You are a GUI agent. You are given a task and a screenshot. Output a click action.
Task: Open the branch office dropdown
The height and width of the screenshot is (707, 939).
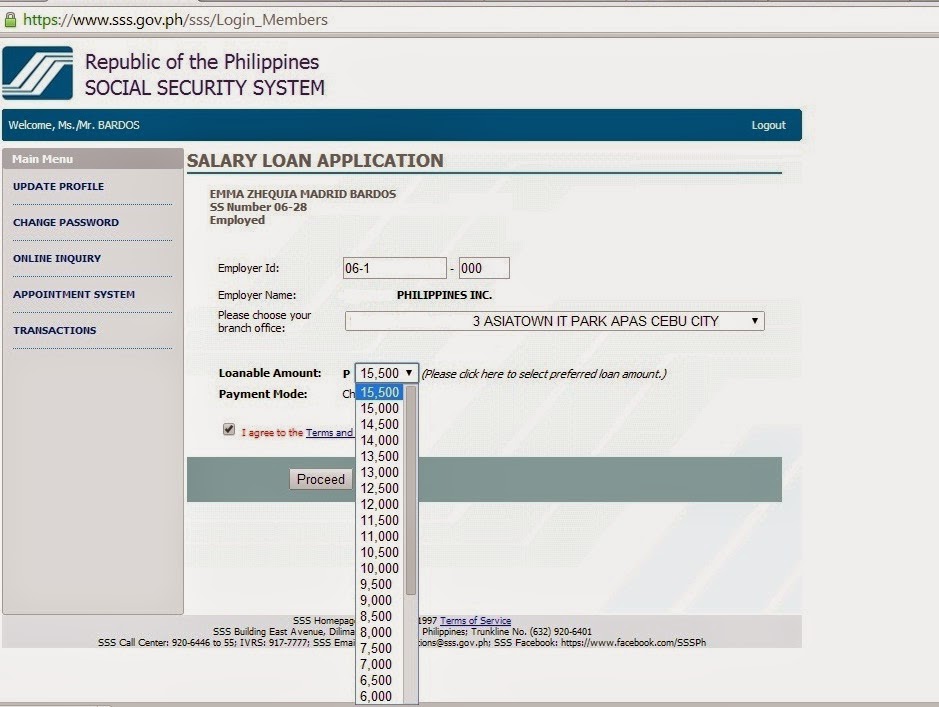click(x=555, y=321)
